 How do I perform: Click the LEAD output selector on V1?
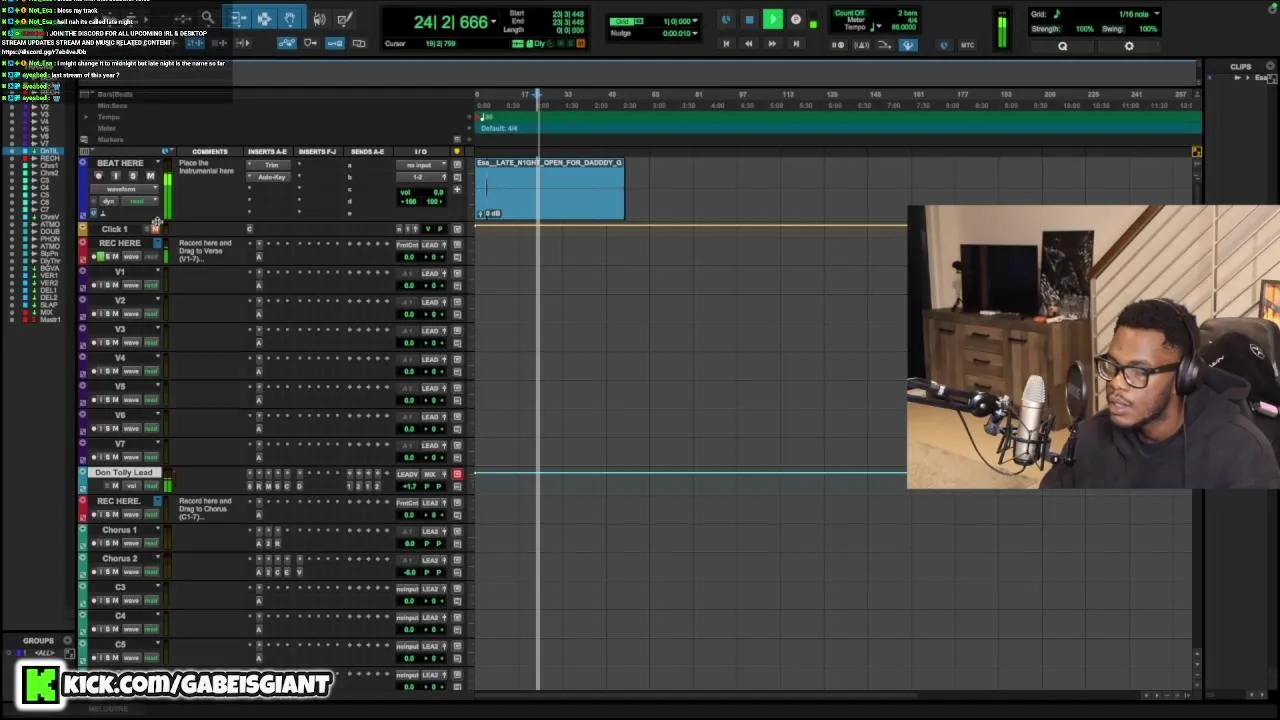431,273
